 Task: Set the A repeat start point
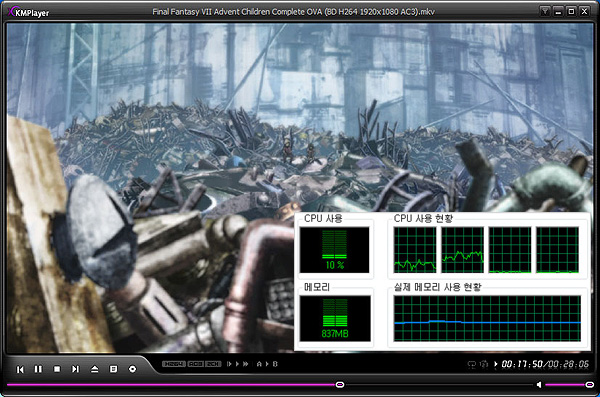point(259,364)
